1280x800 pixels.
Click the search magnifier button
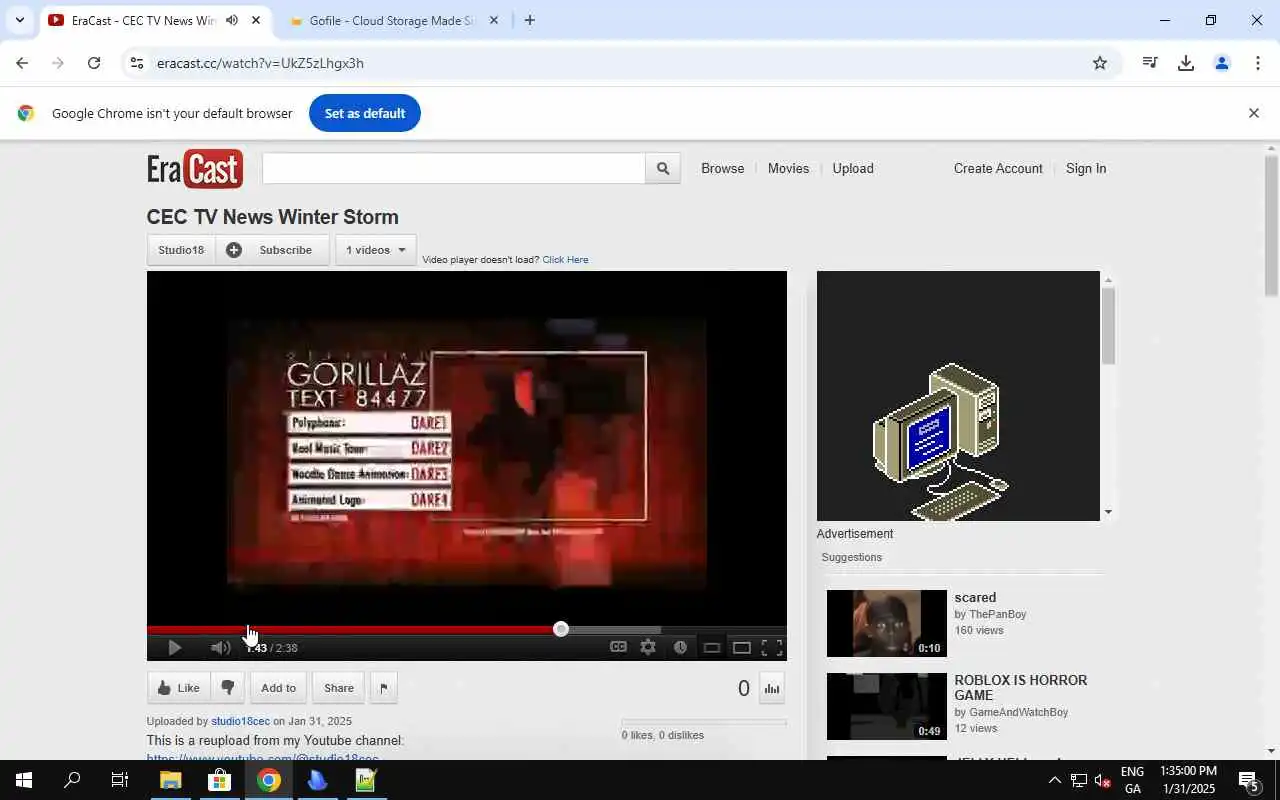pyautogui.click(x=662, y=169)
